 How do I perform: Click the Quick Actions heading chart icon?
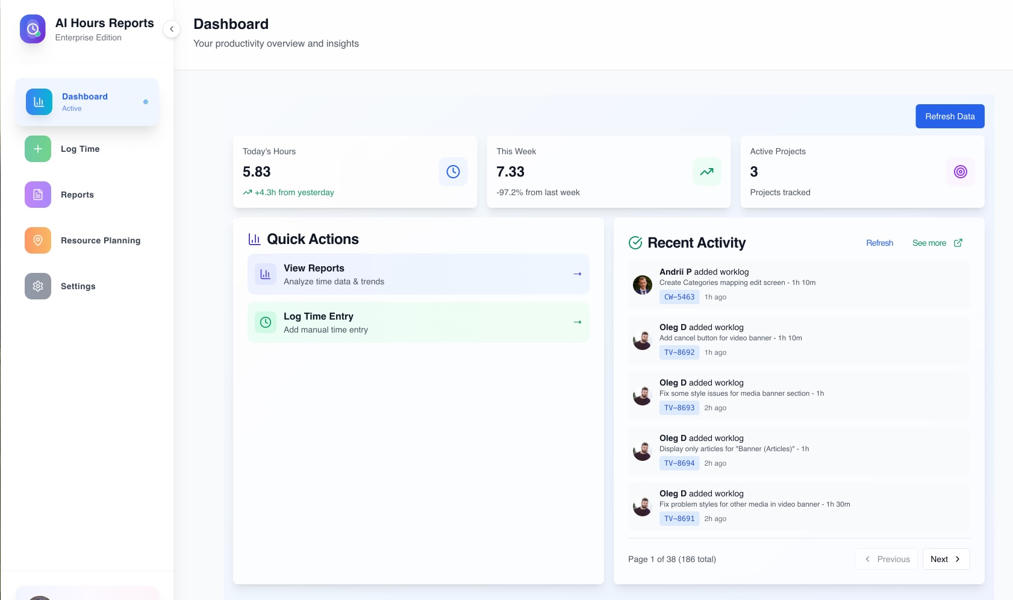[255, 240]
